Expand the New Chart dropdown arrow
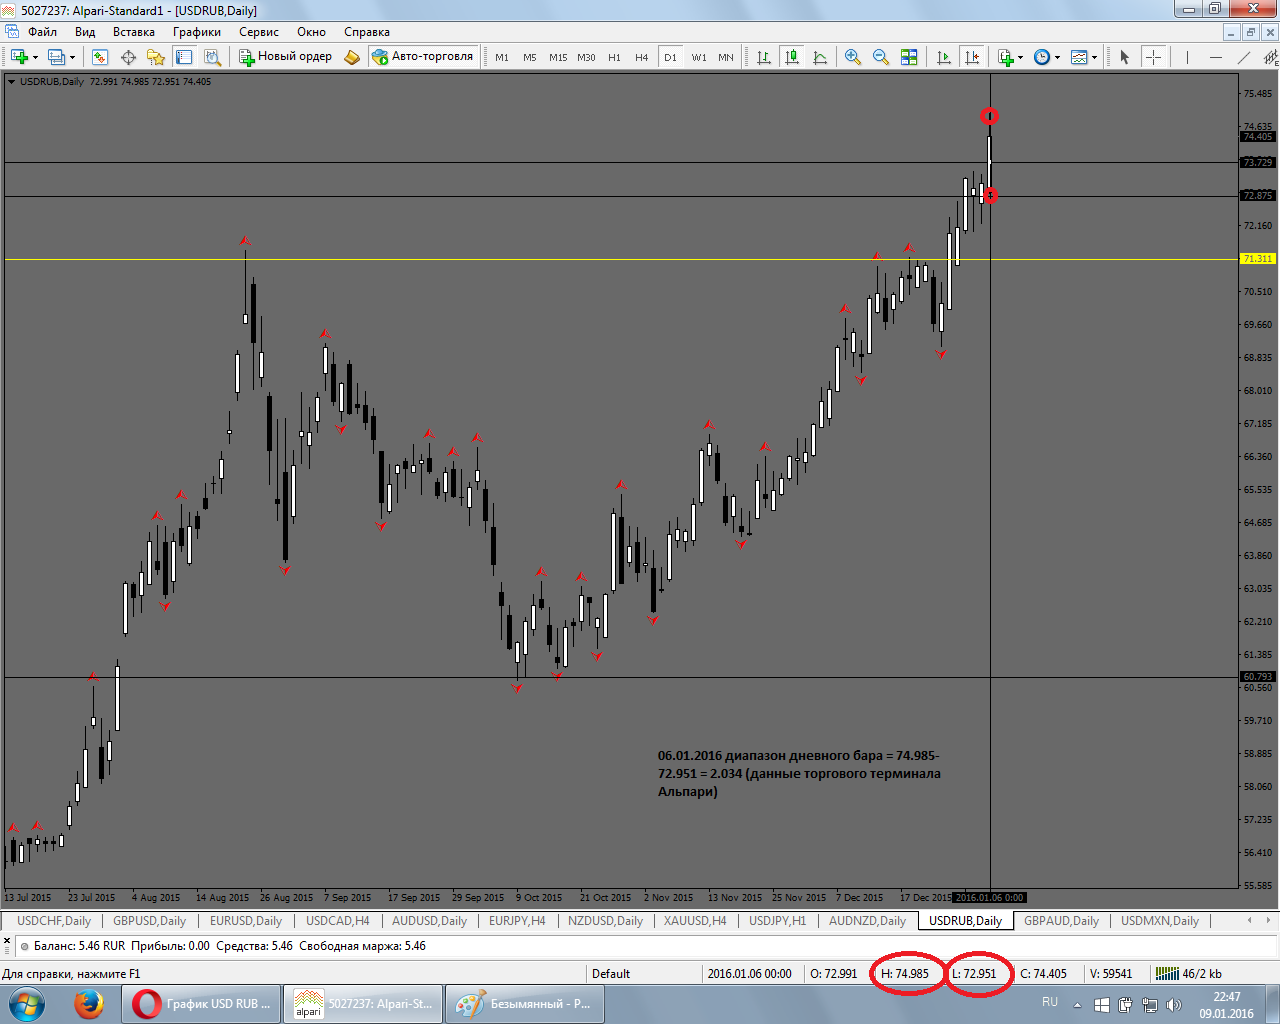The height and width of the screenshot is (1024, 1280). tap(35, 57)
